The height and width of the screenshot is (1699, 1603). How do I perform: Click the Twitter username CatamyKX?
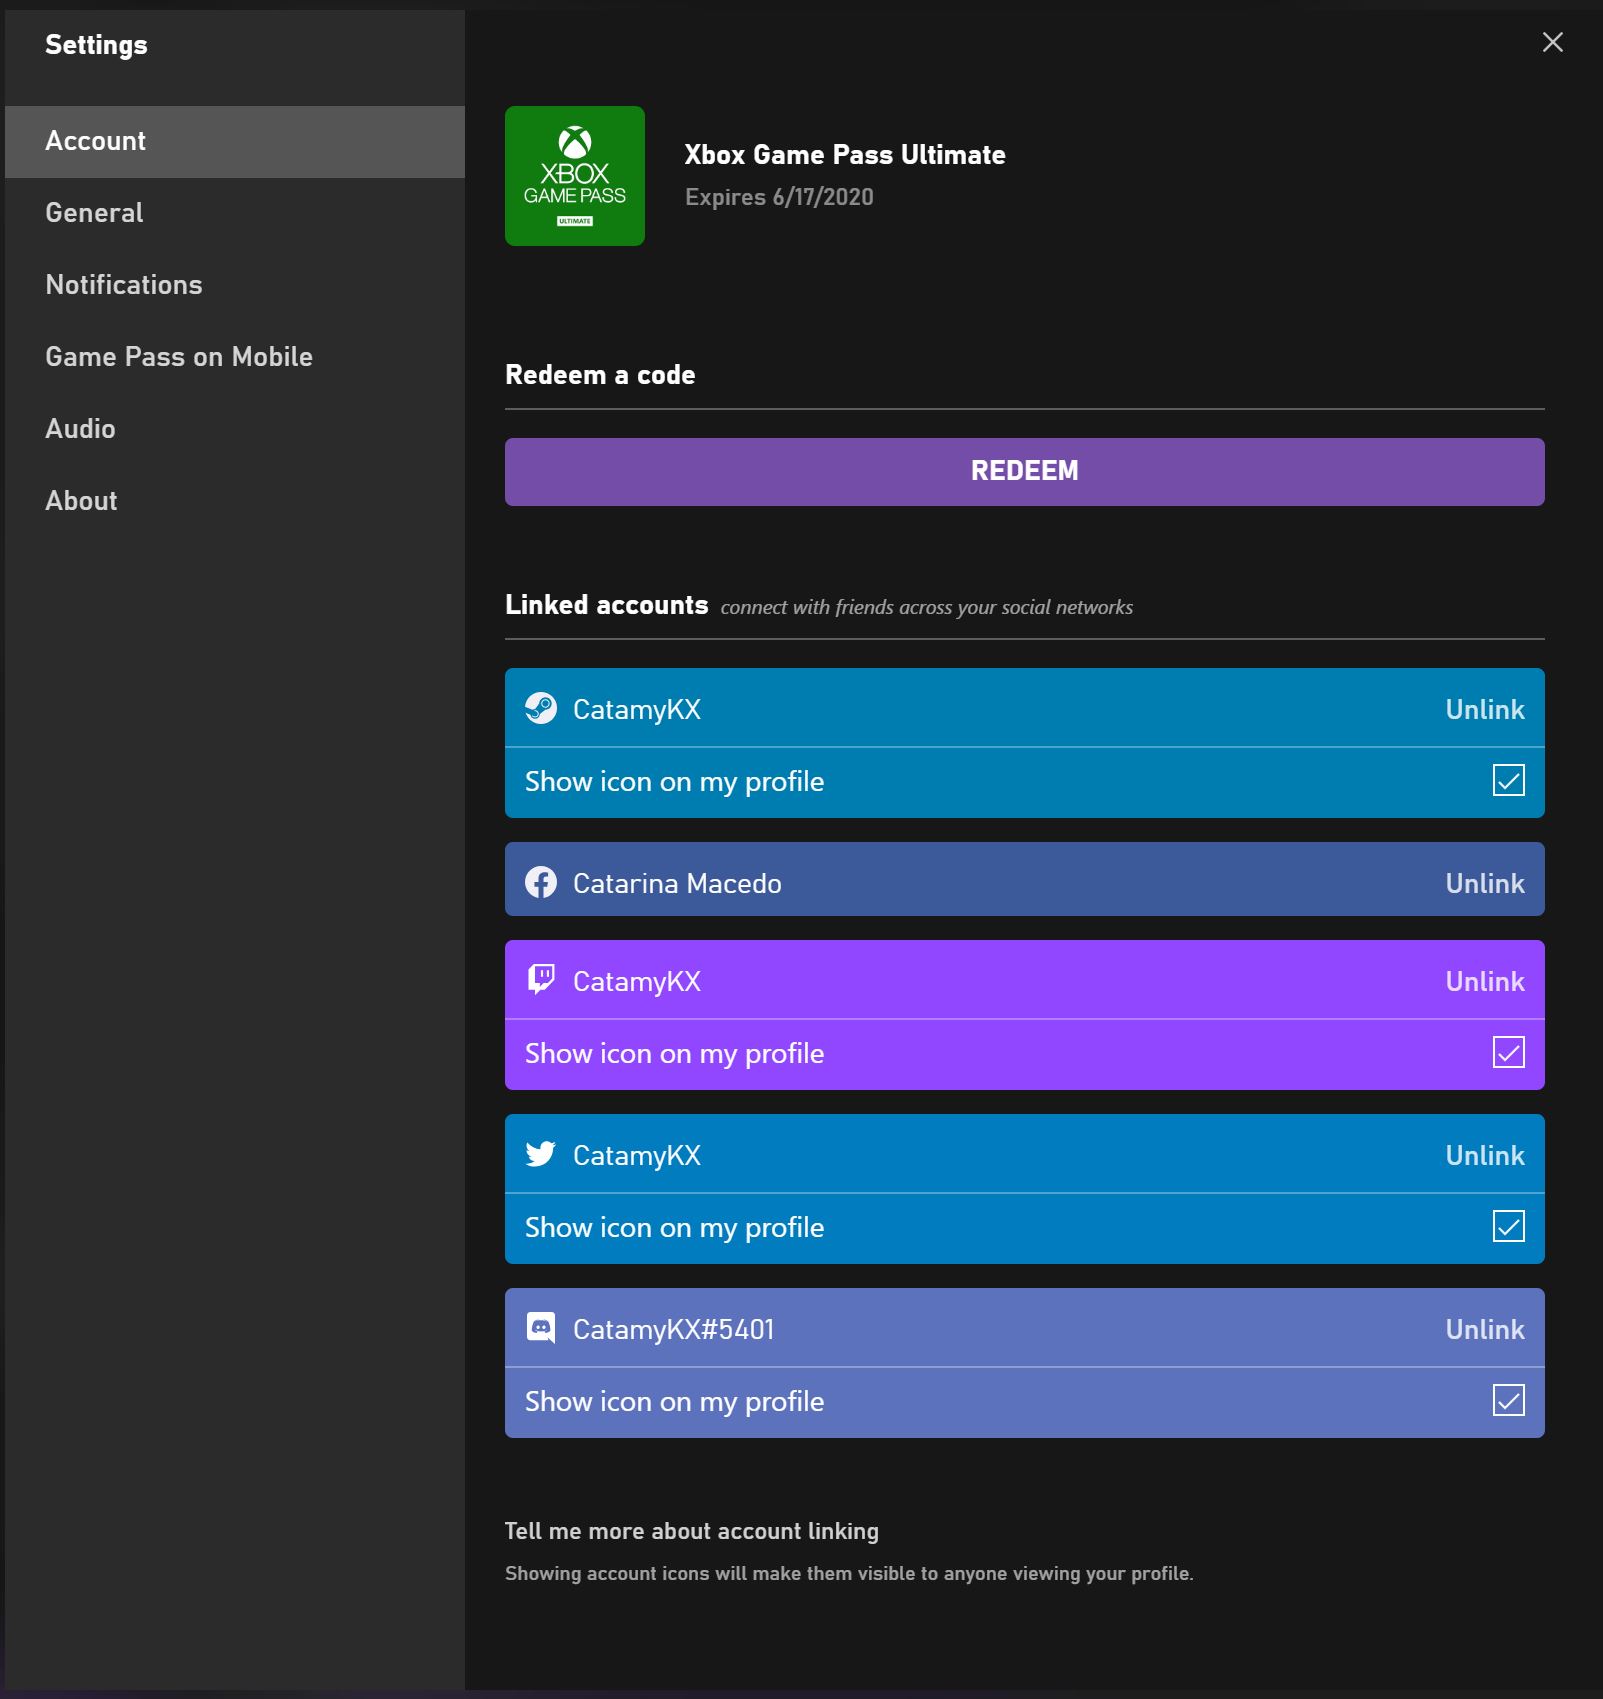tap(637, 1156)
